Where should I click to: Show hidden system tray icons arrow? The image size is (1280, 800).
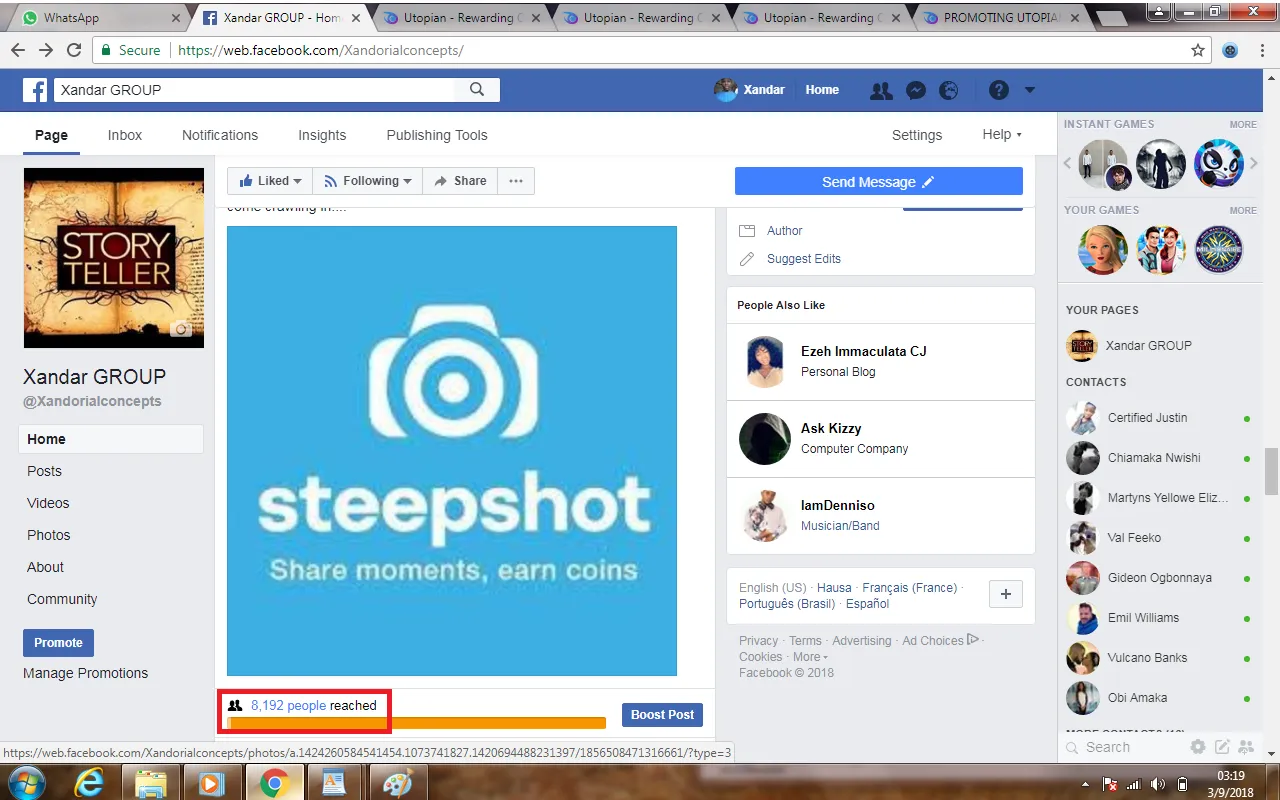point(1086,783)
